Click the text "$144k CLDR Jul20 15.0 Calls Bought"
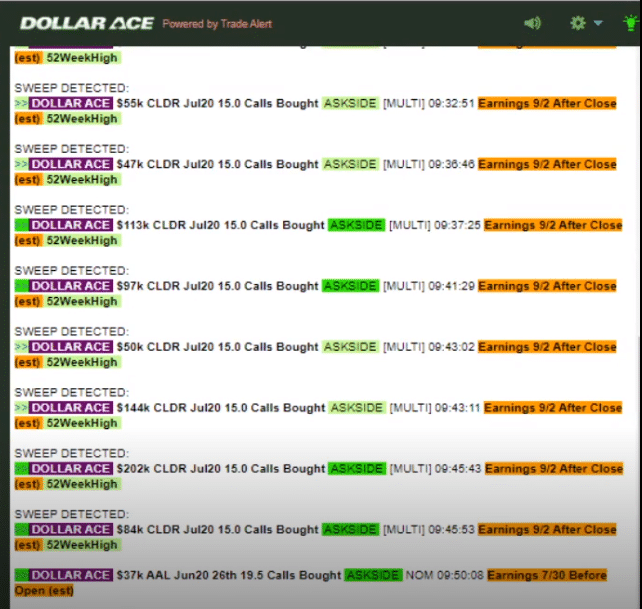This screenshot has height=609, width=642. tap(221, 408)
